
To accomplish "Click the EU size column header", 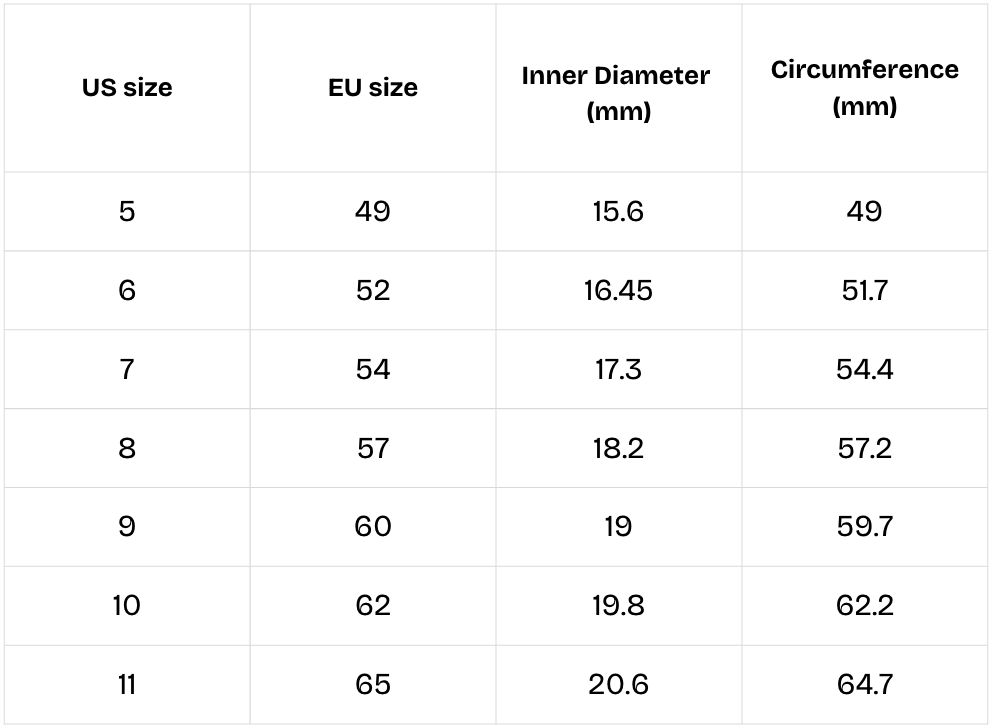I will click(x=373, y=88).
